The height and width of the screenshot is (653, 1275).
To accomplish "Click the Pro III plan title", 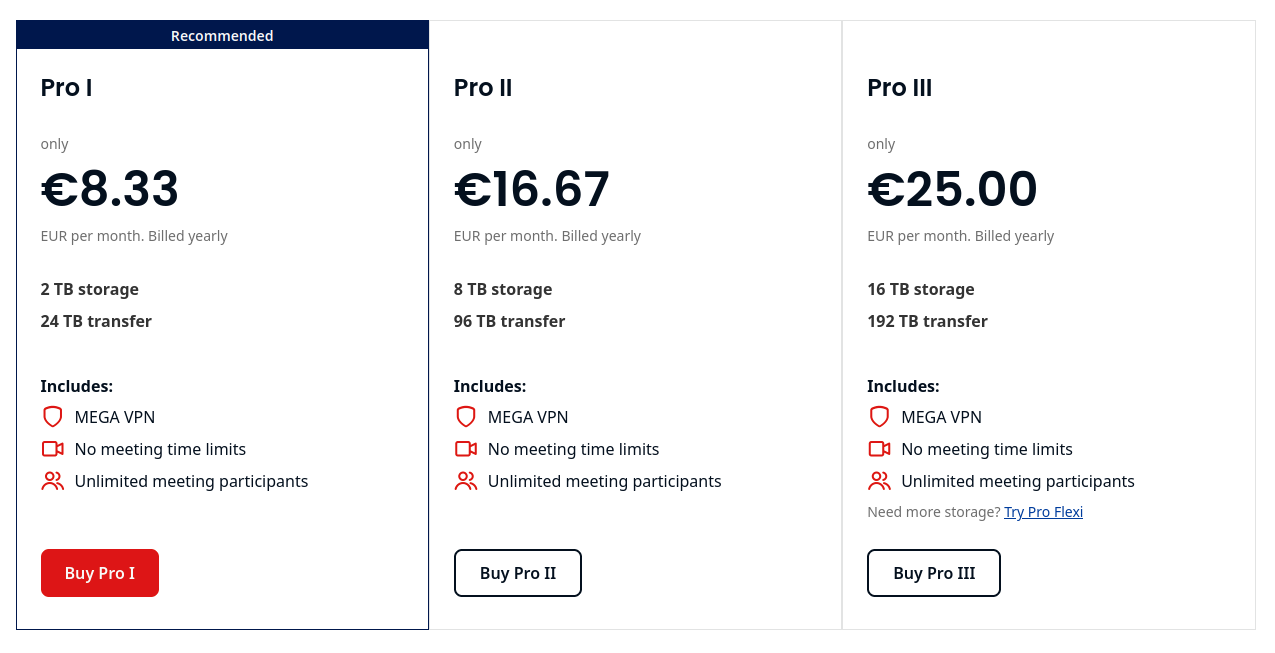I will (x=899, y=88).
